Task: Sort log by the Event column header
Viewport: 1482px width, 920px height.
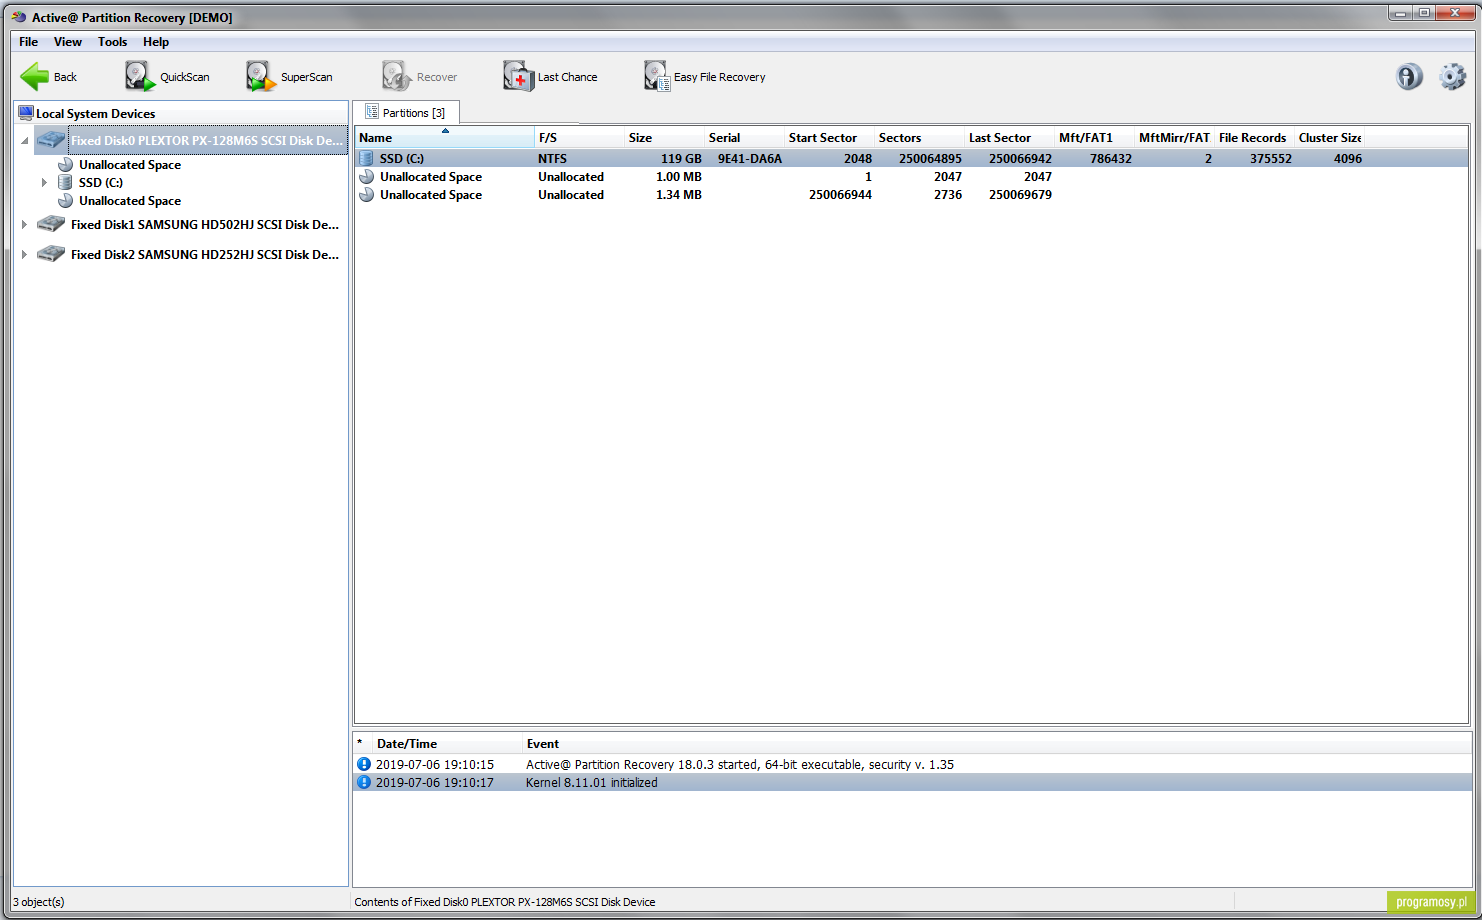Action: [x=995, y=743]
